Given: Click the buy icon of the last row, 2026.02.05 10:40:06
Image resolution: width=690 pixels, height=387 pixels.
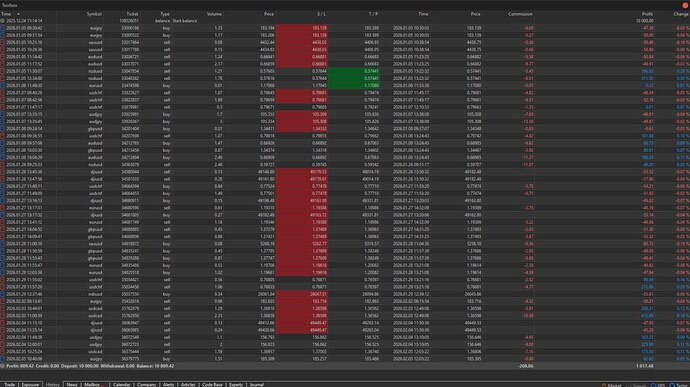Looking at the screenshot, I should tap(2, 359).
